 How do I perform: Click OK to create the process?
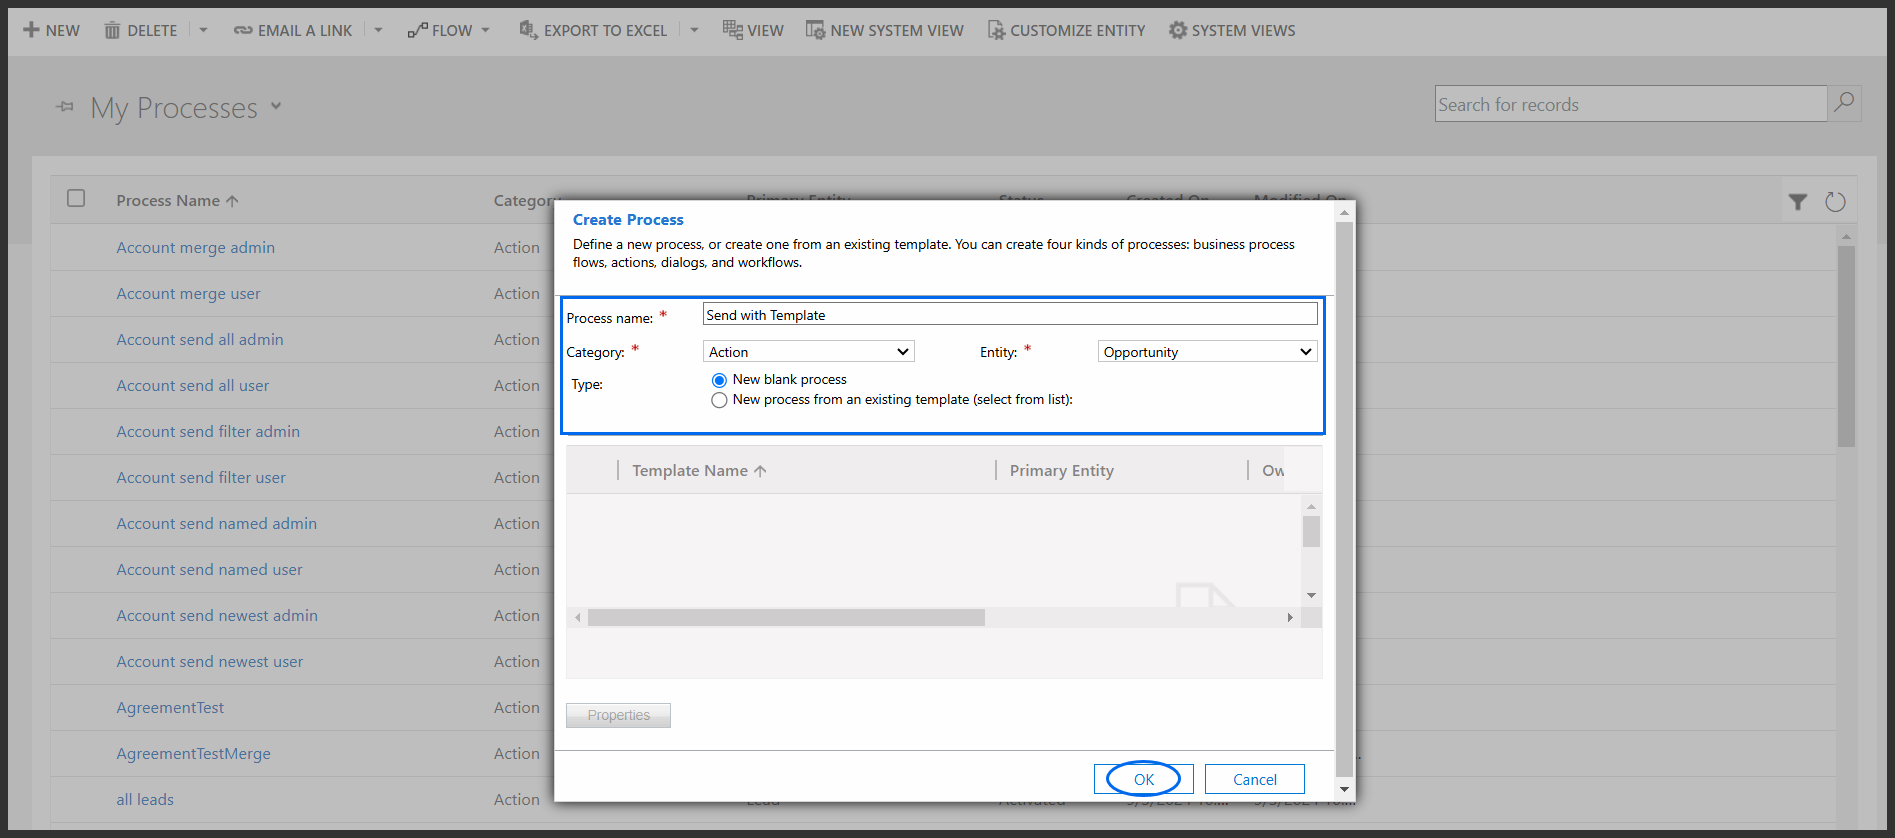point(1144,779)
